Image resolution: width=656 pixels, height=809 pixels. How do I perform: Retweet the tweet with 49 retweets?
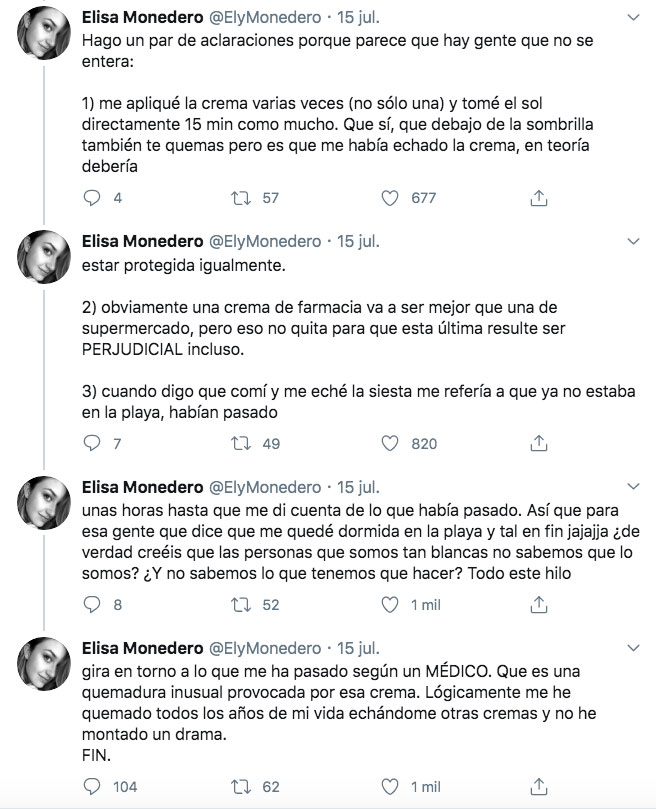tap(241, 444)
